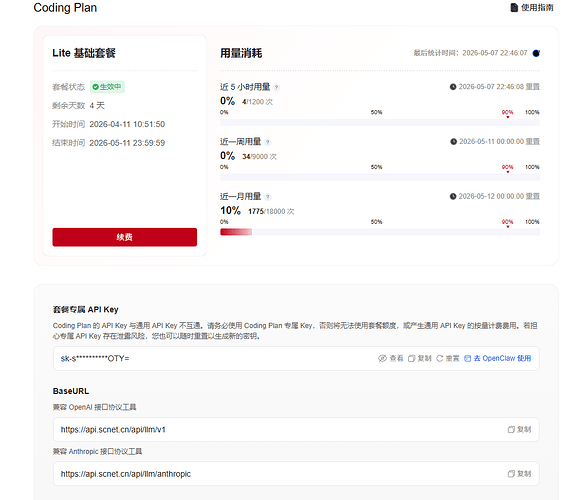Click the clock icon beside 2026-05-07 22:46:08 重置

click(x=453, y=87)
